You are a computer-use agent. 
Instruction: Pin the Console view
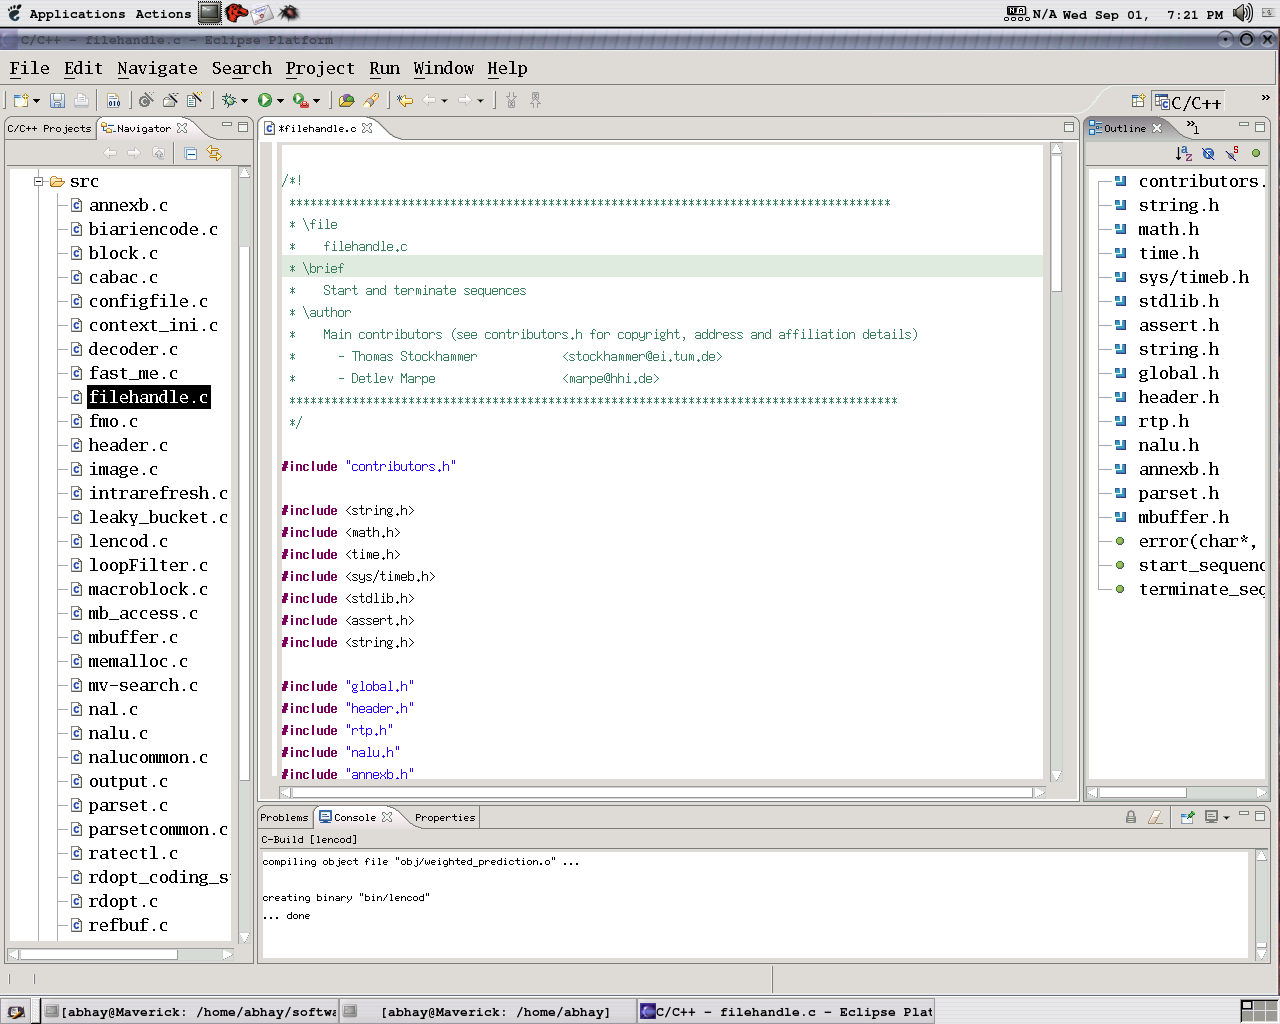(x=1187, y=817)
